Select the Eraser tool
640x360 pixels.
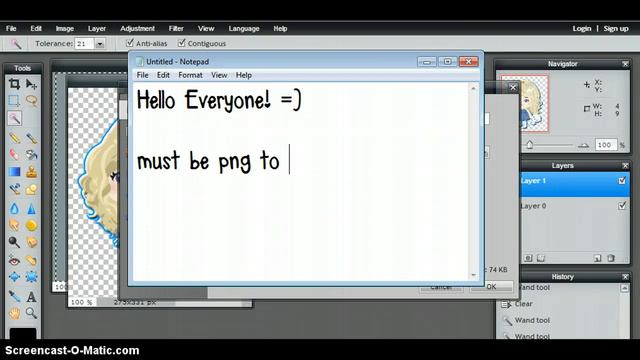(x=14, y=155)
